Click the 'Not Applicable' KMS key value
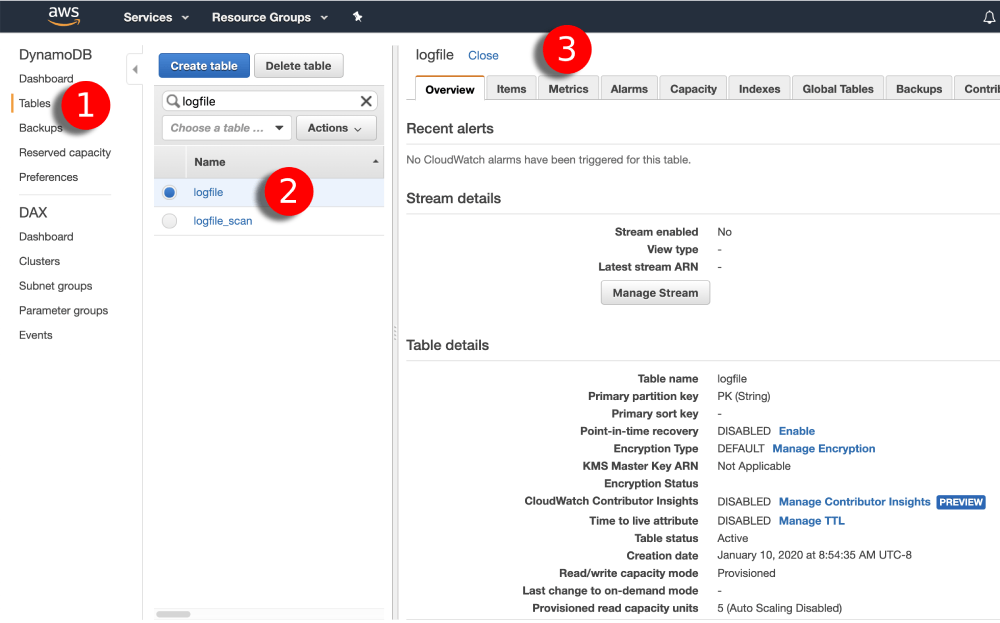Screen dimensions: 1000x623 754,466
